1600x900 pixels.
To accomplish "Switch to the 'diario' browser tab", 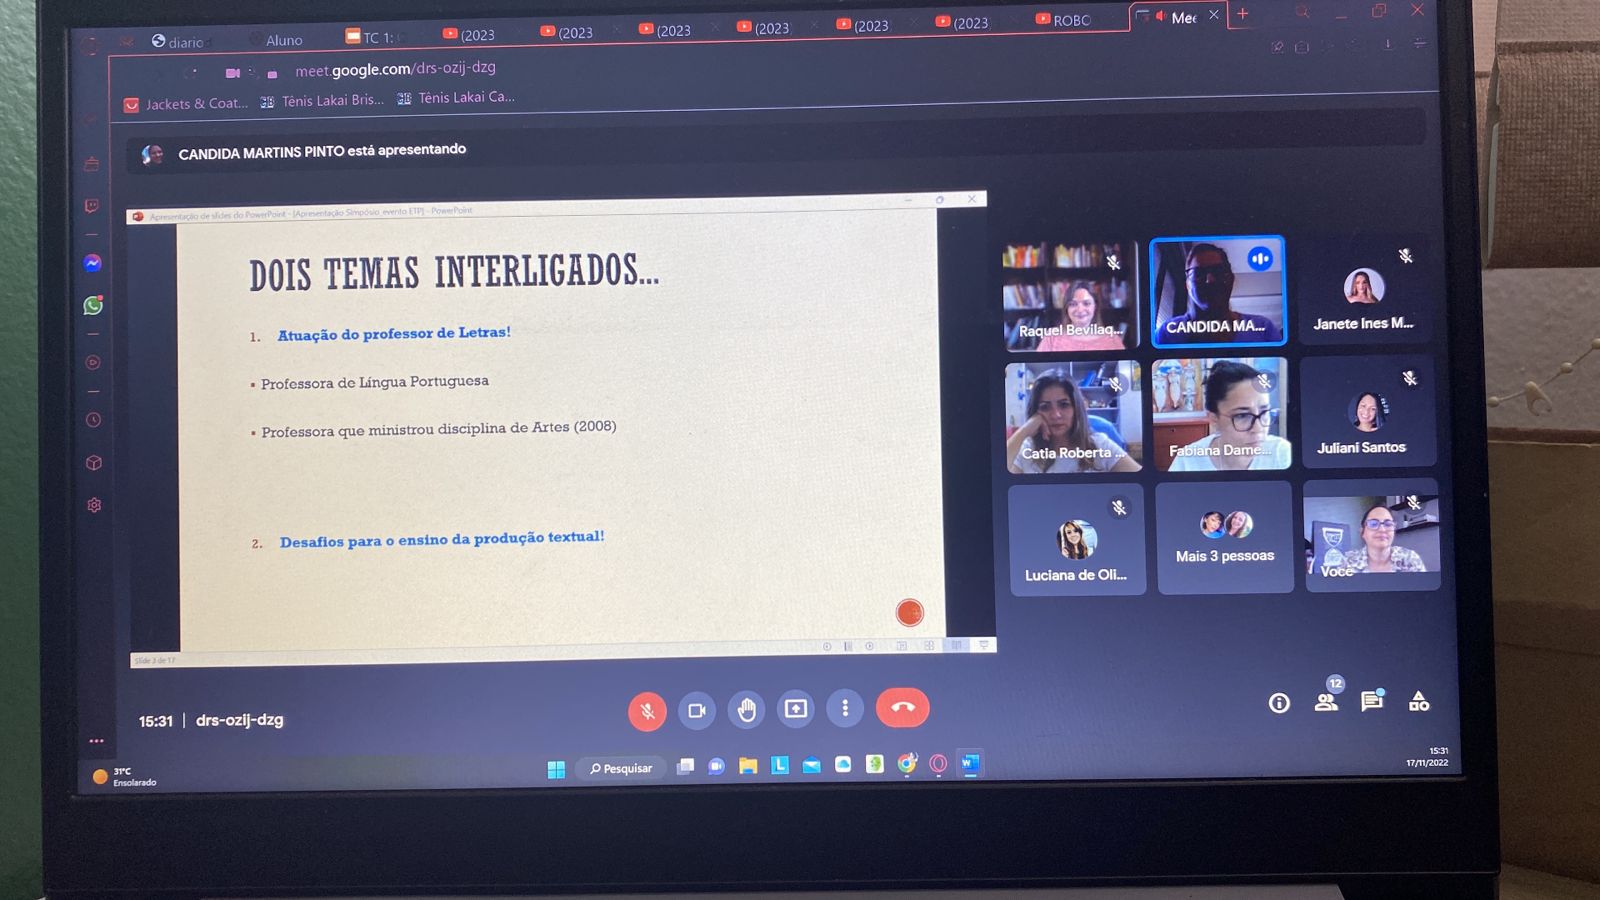I will point(180,42).
